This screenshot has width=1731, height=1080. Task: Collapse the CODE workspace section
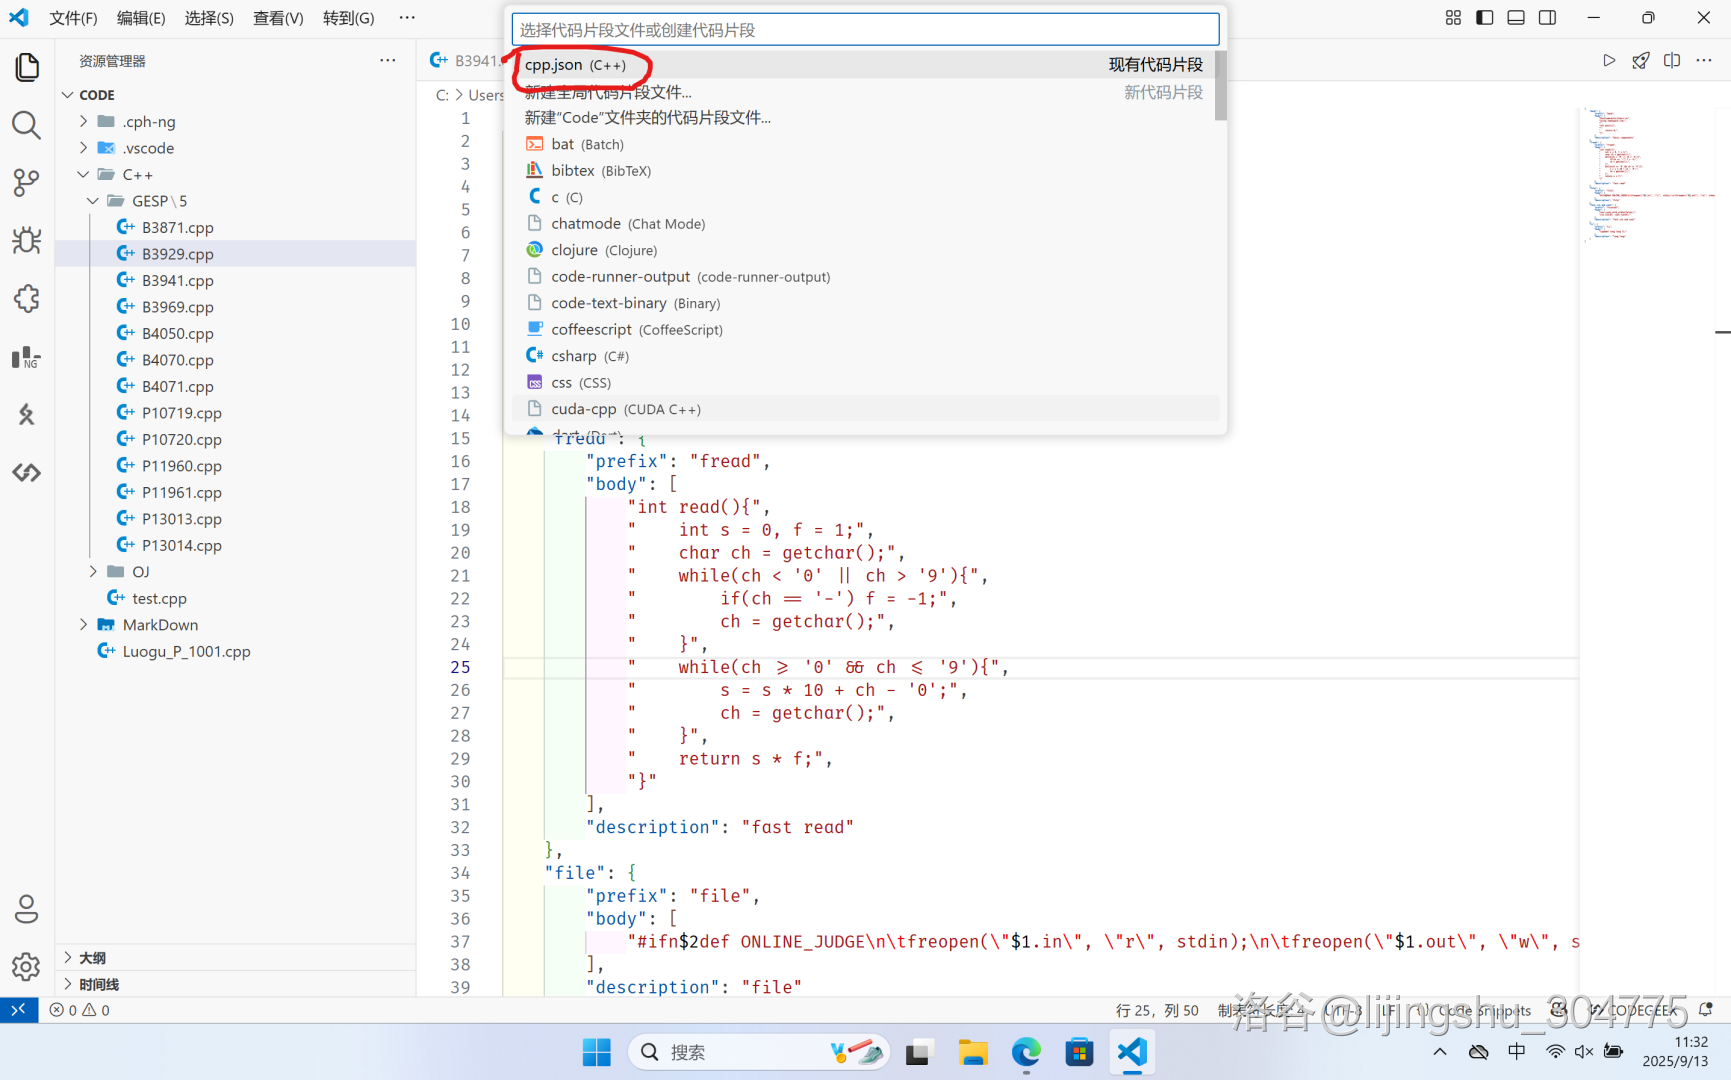(235, 95)
